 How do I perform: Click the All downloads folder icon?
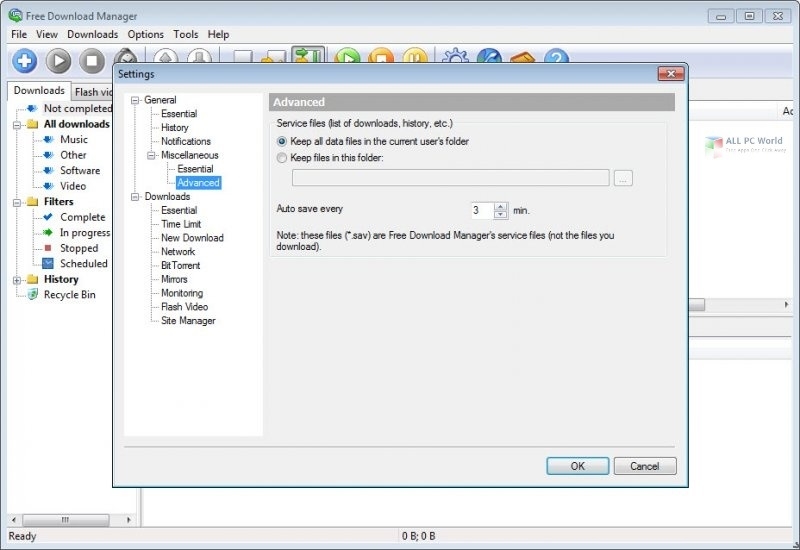[33, 124]
